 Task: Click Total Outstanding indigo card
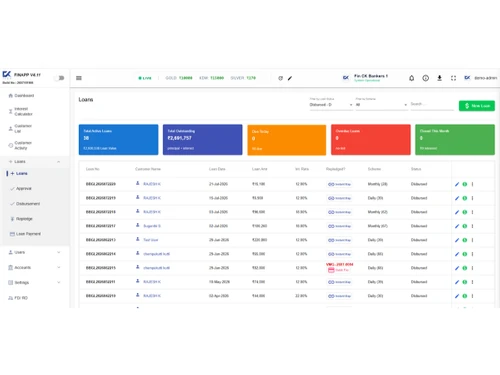[x=203, y=140]
